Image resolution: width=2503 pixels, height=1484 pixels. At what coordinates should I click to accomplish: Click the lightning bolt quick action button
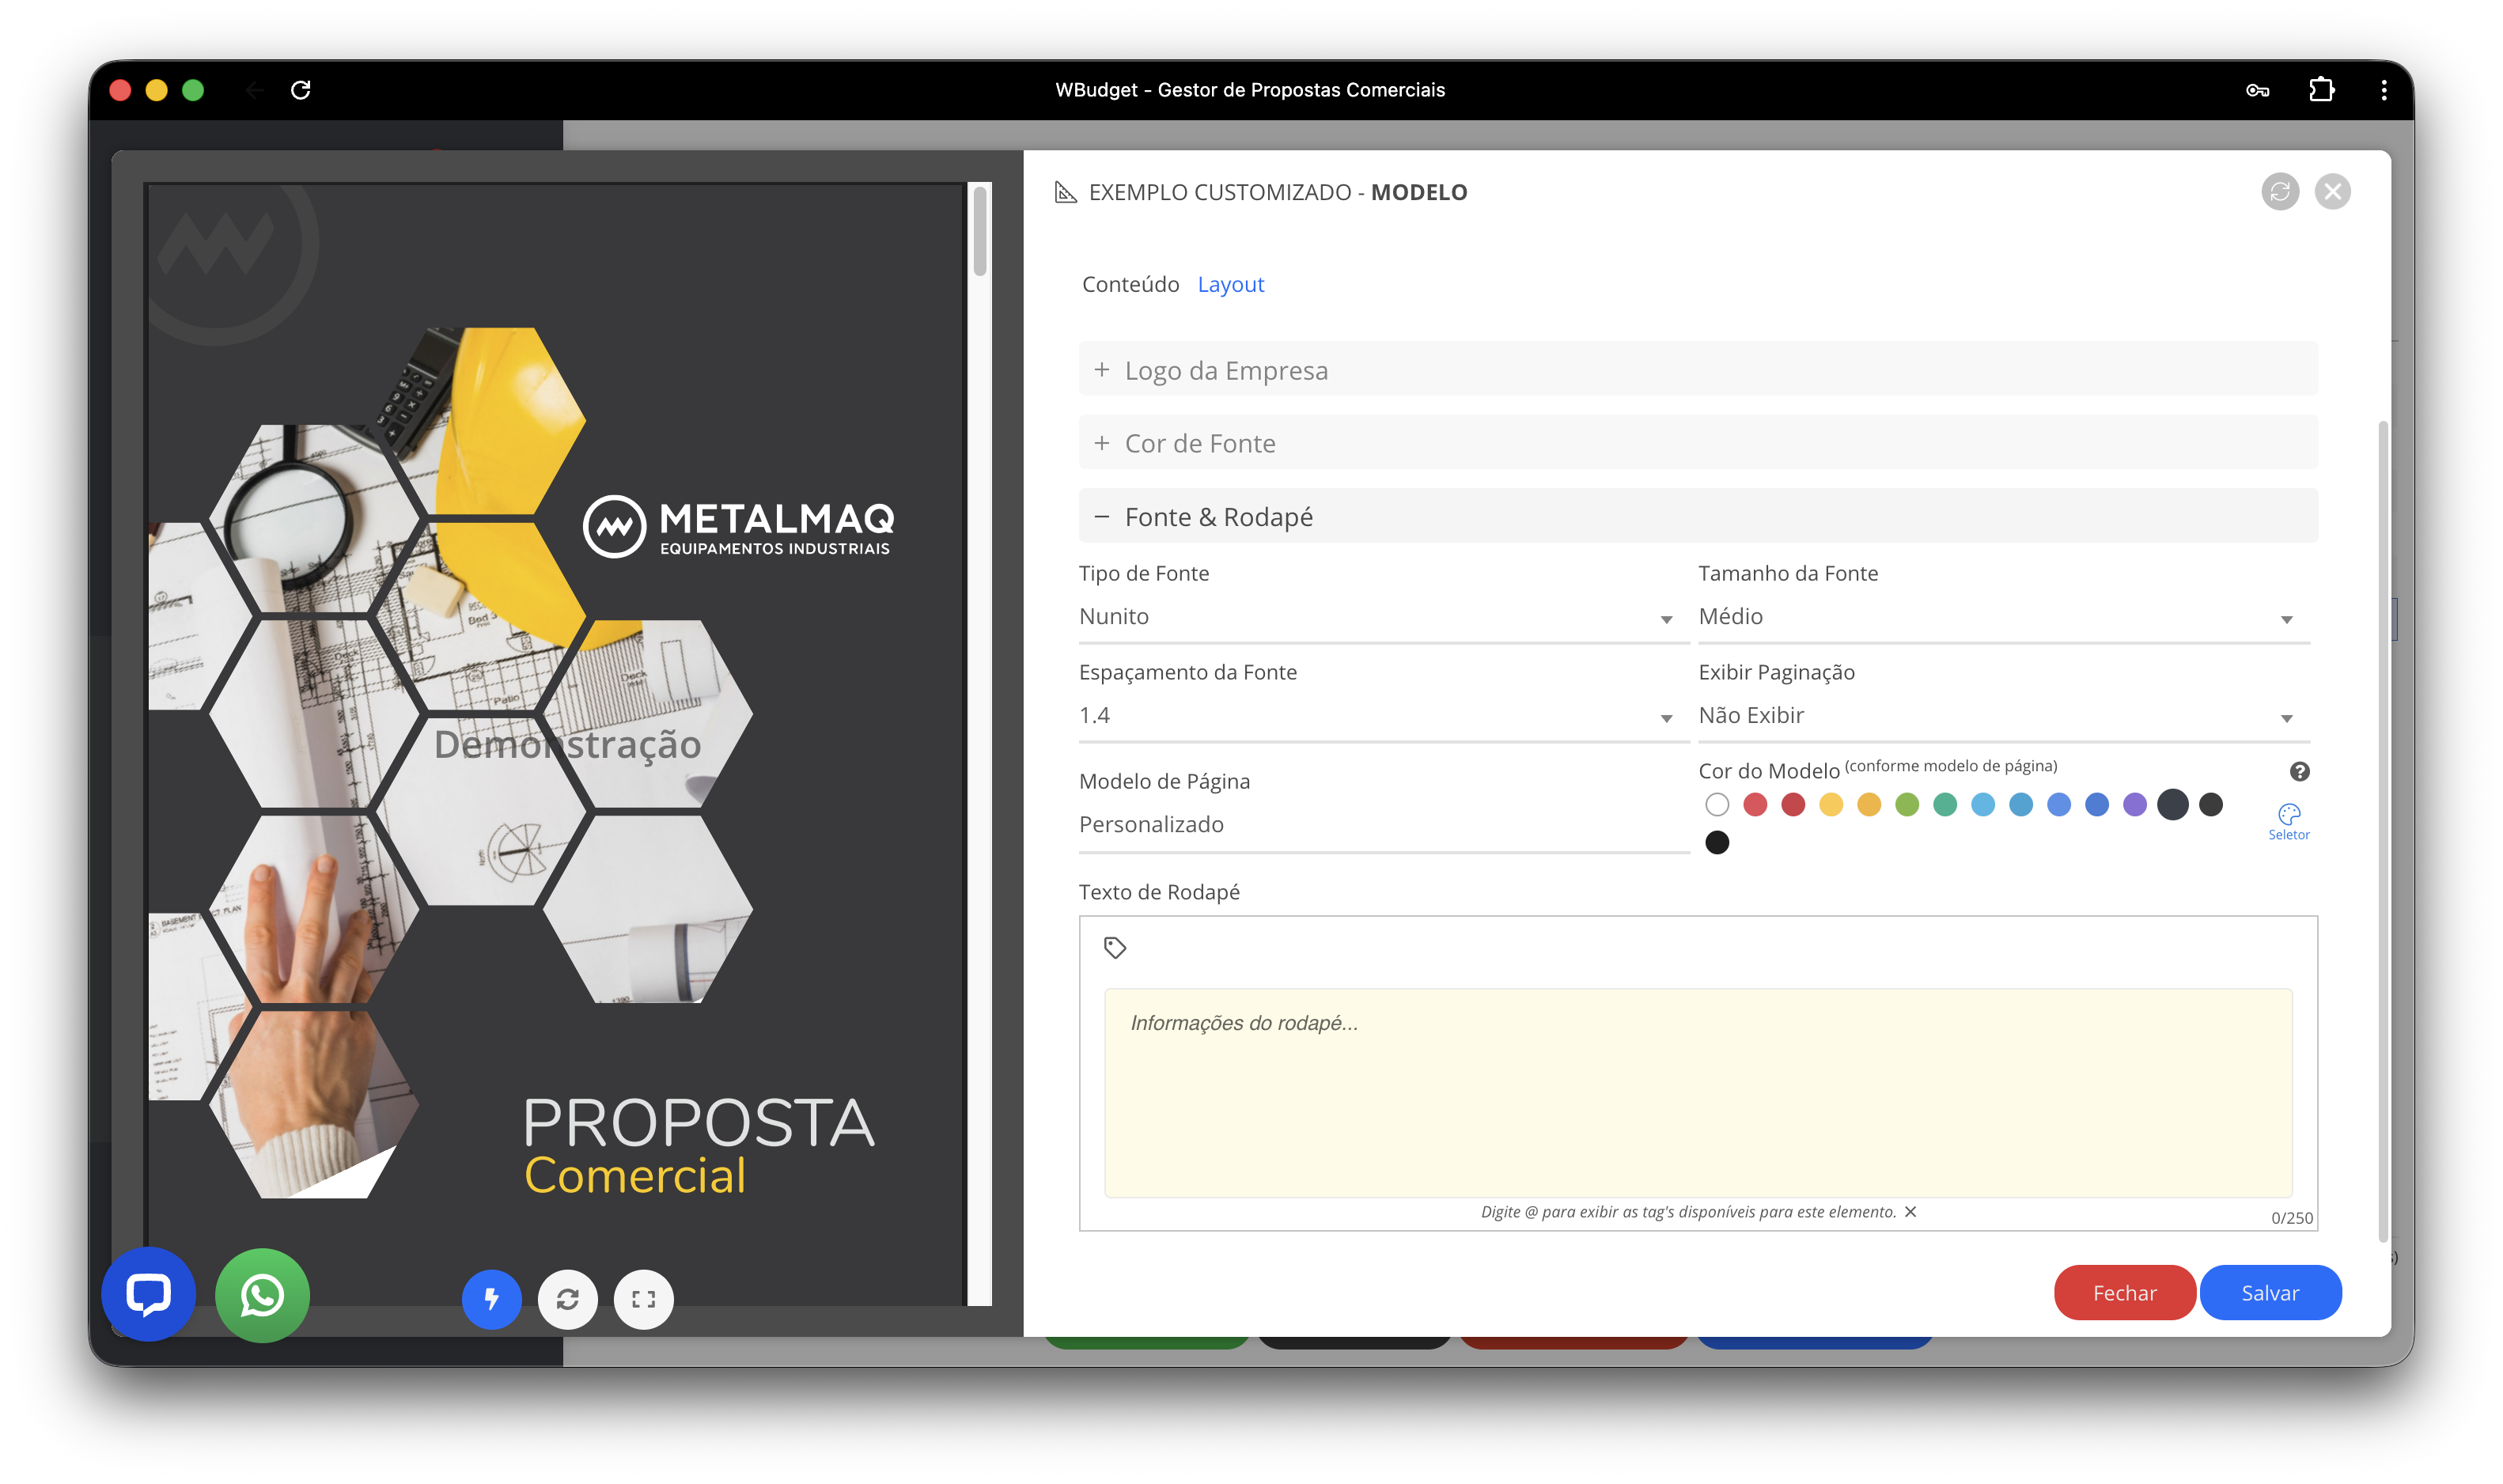(x=491, y=1298)
